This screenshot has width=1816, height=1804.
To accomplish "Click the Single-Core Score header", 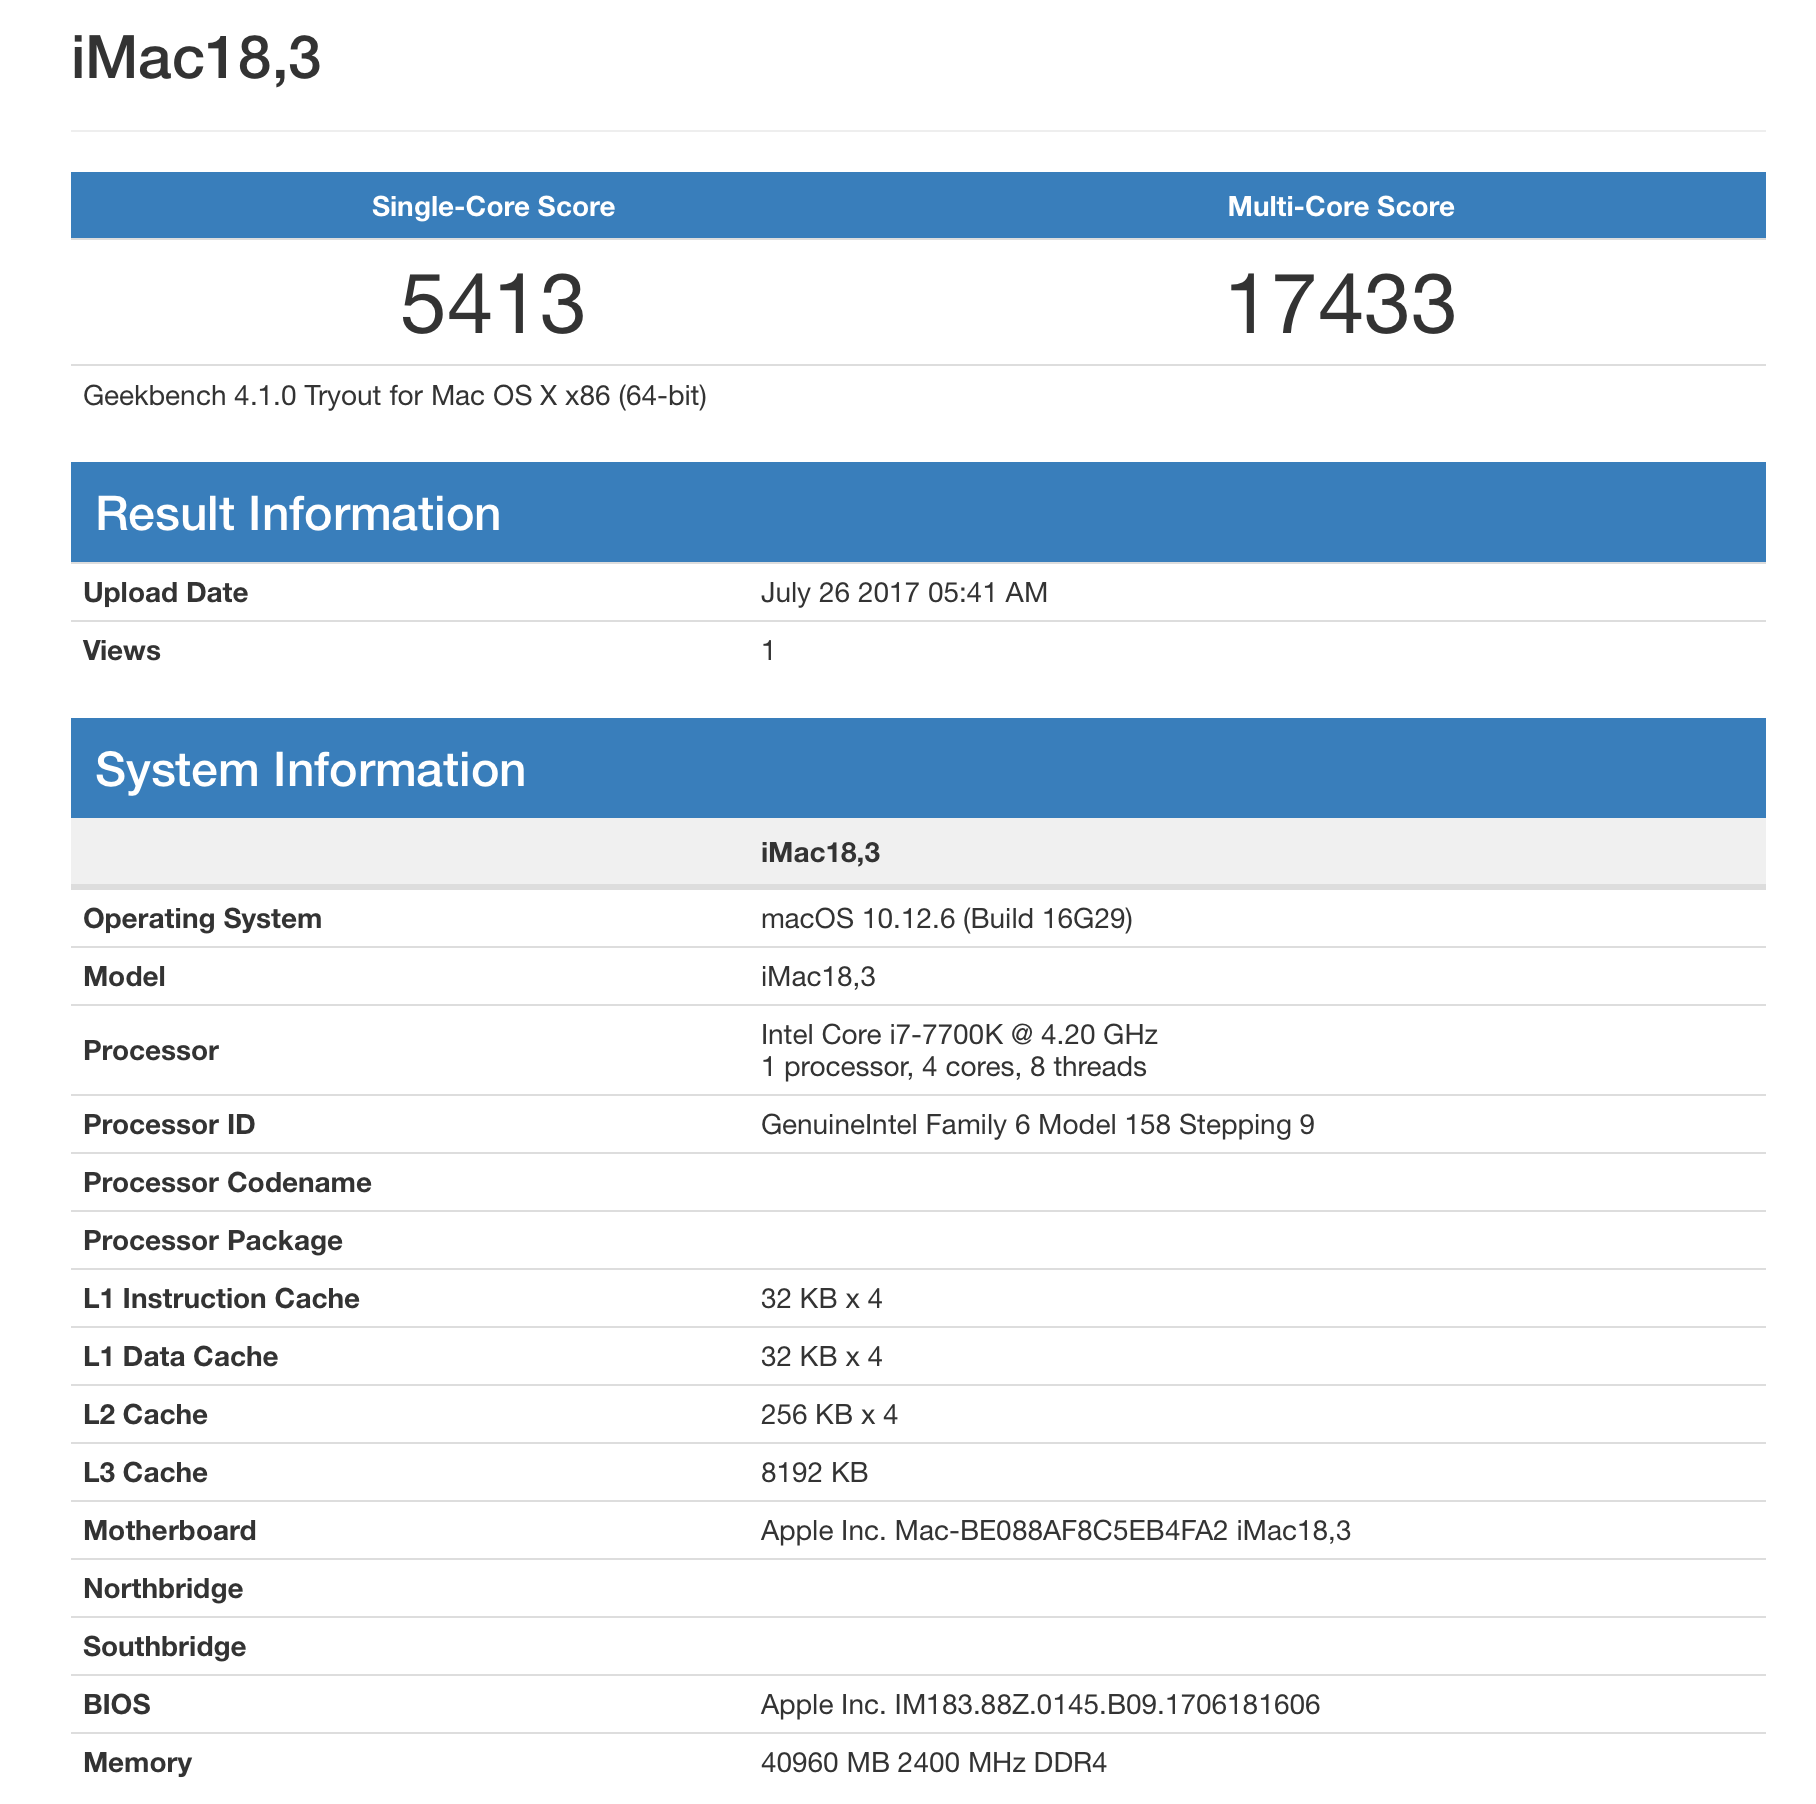I will (x=493, y=206).
